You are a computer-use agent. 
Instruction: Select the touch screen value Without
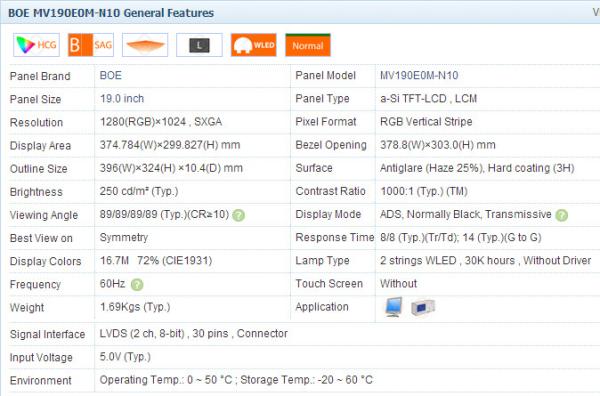pyautogui.click(x=398, y=284)
